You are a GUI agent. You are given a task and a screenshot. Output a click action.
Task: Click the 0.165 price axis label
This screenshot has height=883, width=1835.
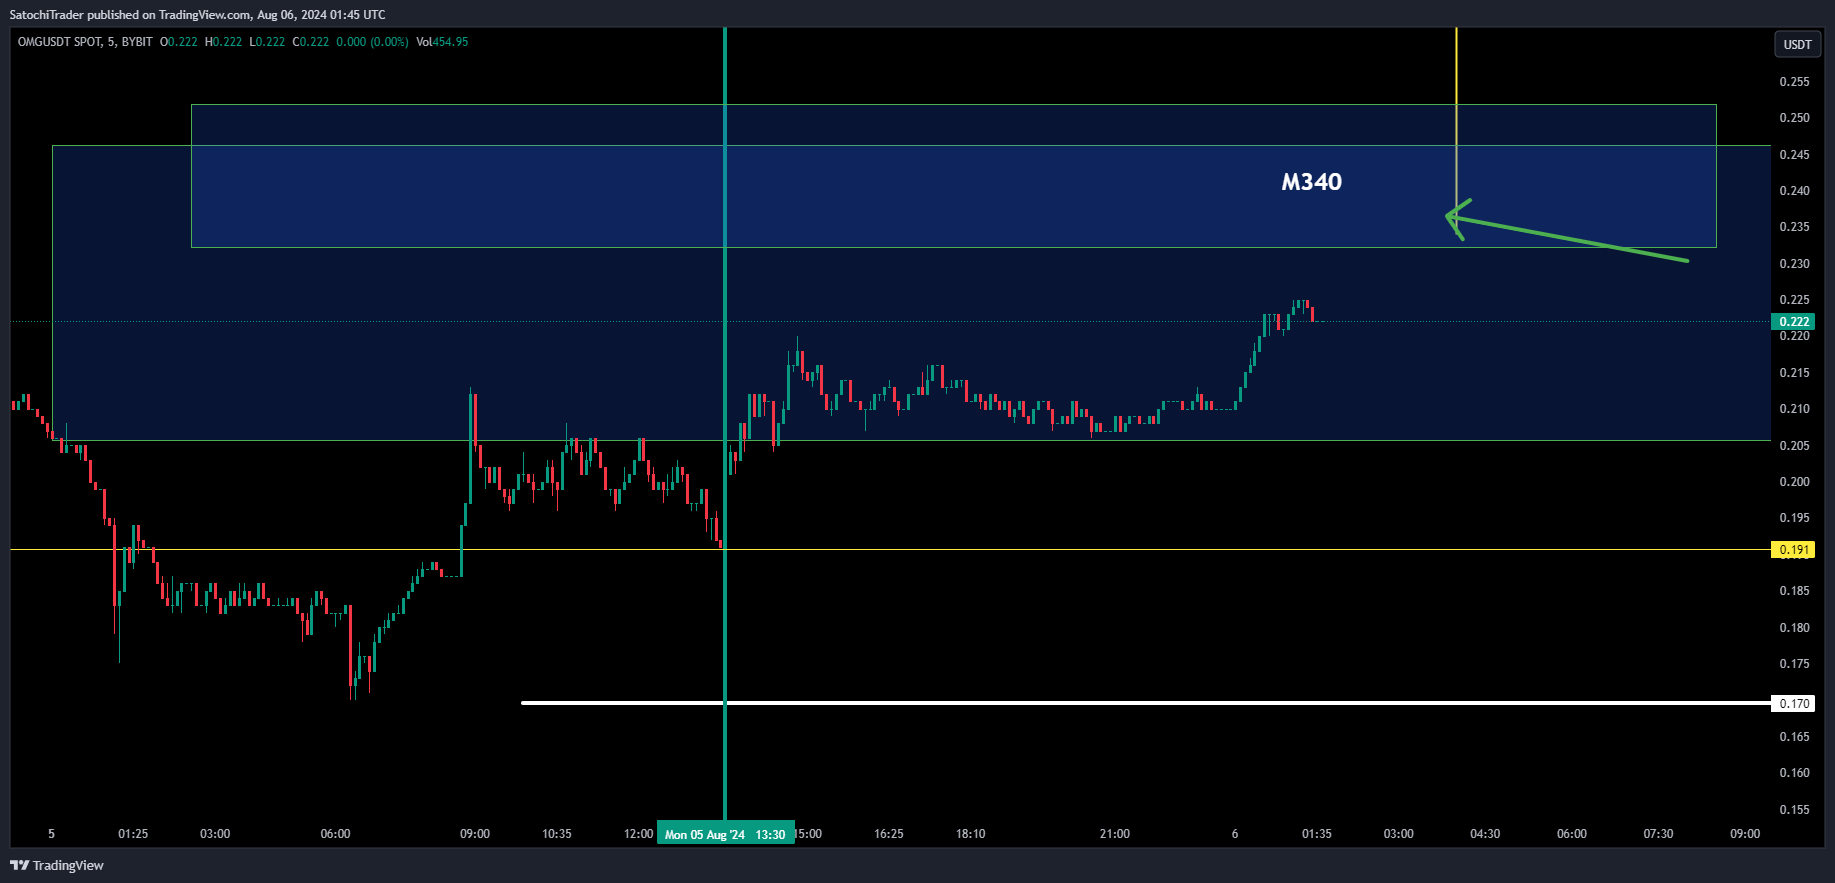click(1794, 737)
